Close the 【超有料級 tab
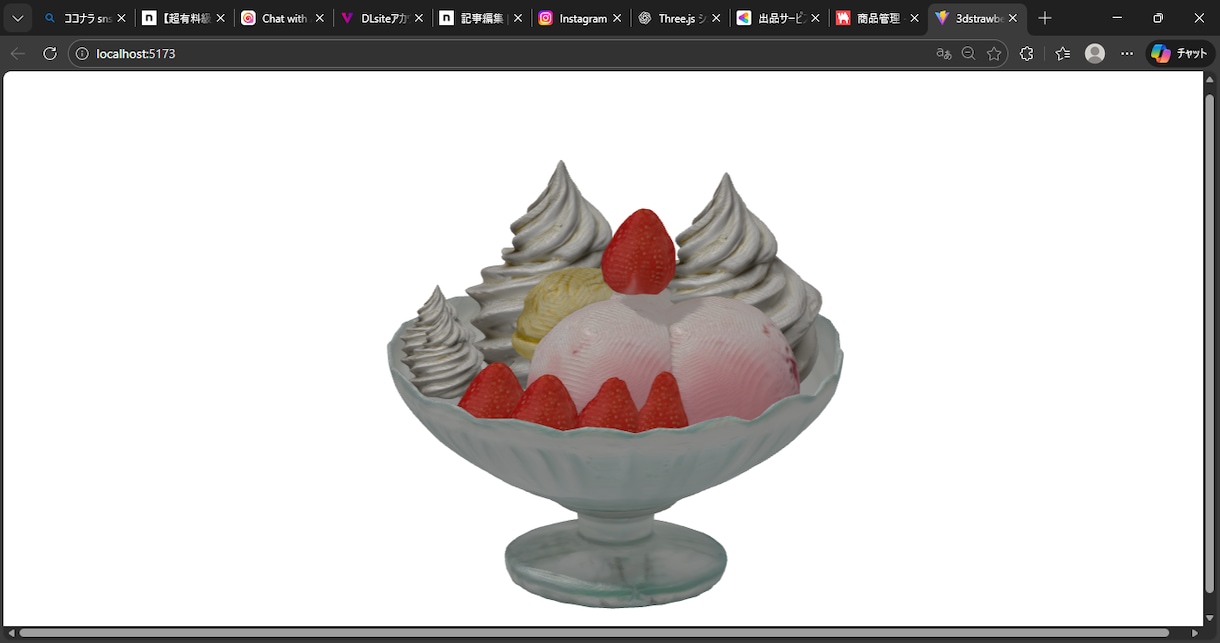This screenshot has width=1220, height=643. click(221, 18)
